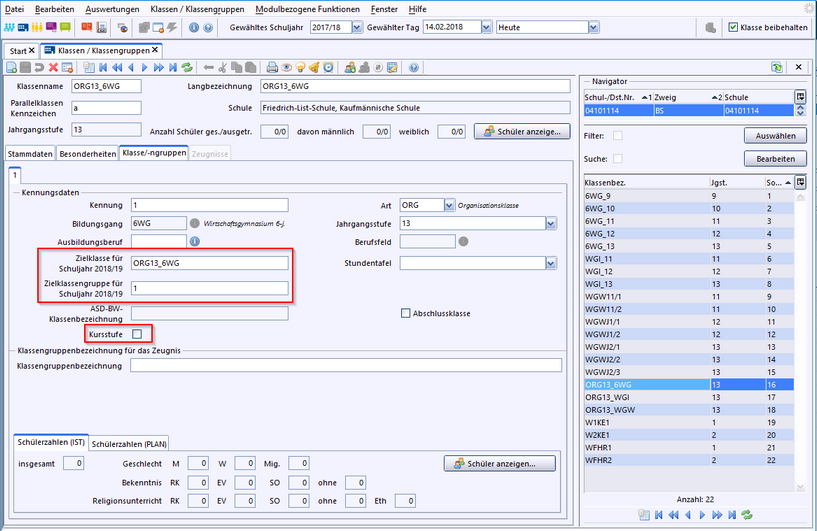Uncheck Klasse beibehalten option
Image resolution: width=817 pixels, height=531 pixels.
733,27
